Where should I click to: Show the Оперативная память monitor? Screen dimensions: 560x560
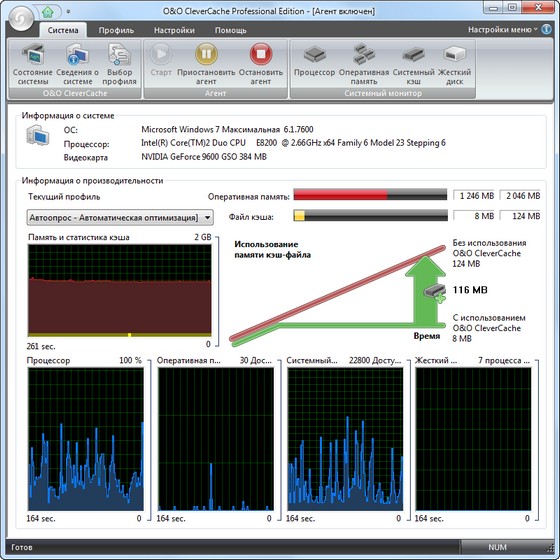364,64
